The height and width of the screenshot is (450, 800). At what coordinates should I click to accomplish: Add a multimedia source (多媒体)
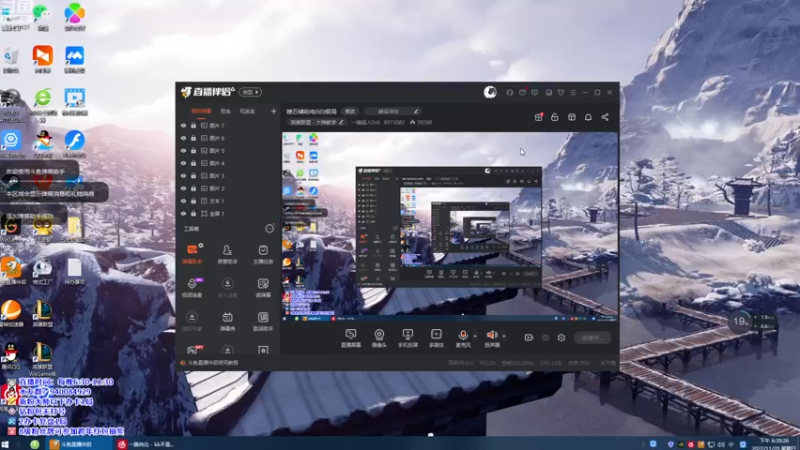(436, 338)
